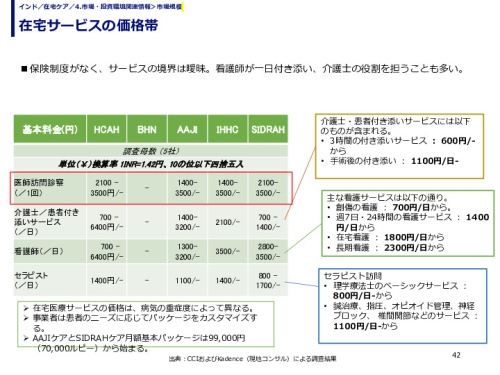Click the IHHC column header
The image size is (500, 375).
tap(227, 129)
